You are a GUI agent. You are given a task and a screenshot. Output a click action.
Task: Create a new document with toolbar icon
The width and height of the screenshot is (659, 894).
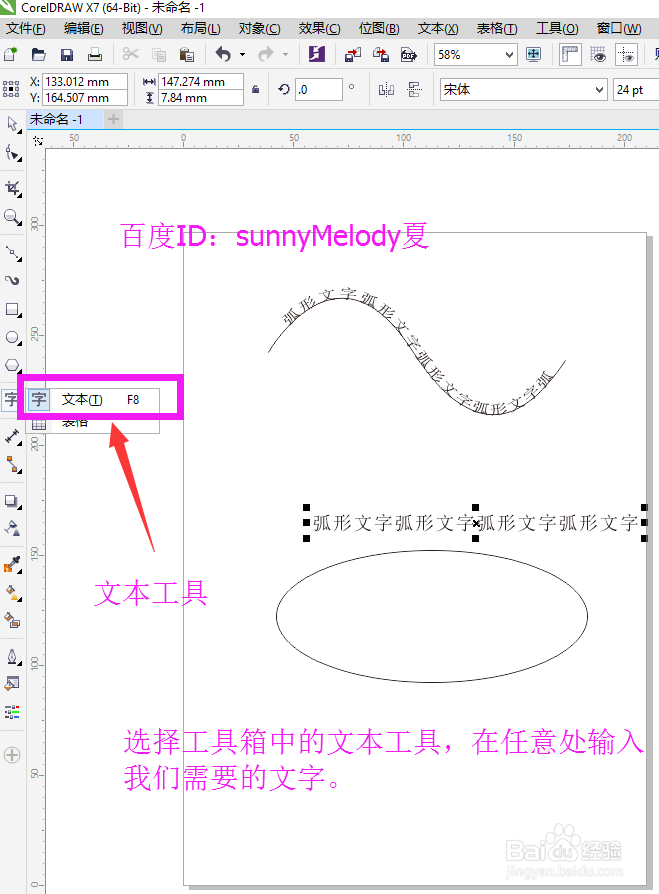coord(11,55)
